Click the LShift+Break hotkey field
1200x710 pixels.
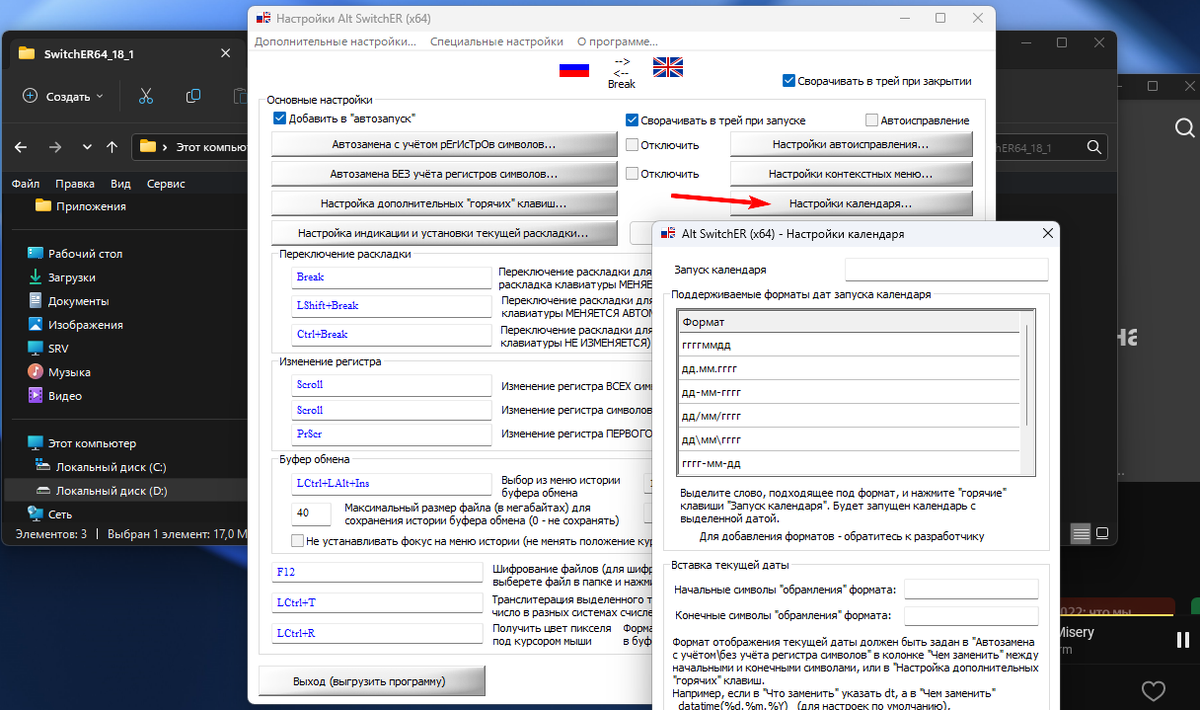coord(392,306)
